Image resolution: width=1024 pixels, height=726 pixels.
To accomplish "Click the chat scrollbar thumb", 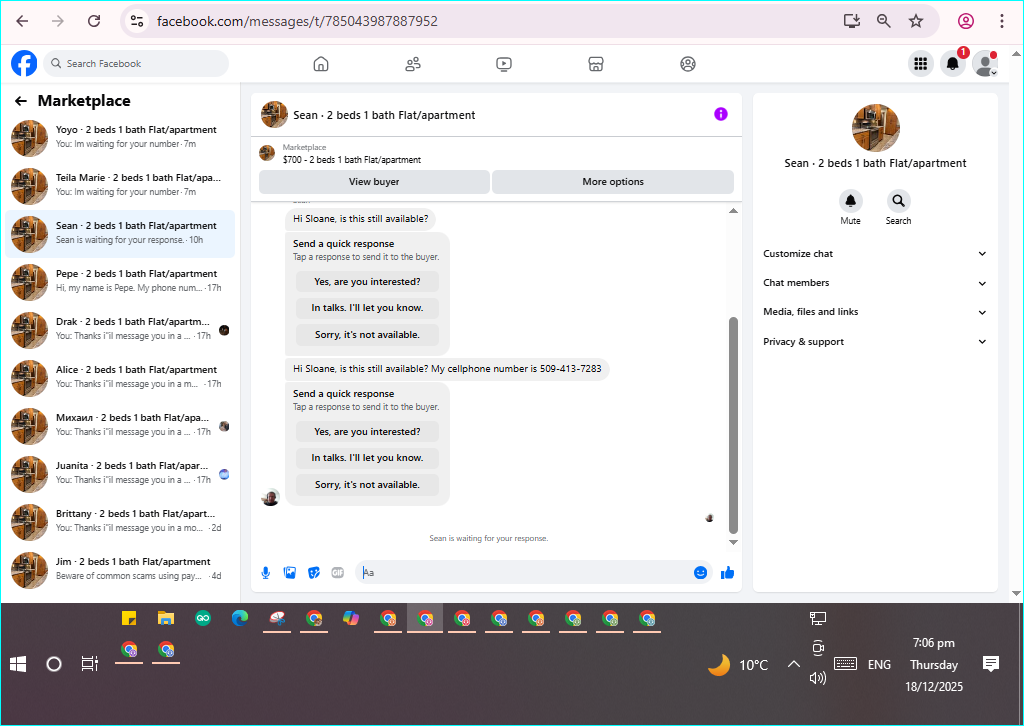I will 733,425.
